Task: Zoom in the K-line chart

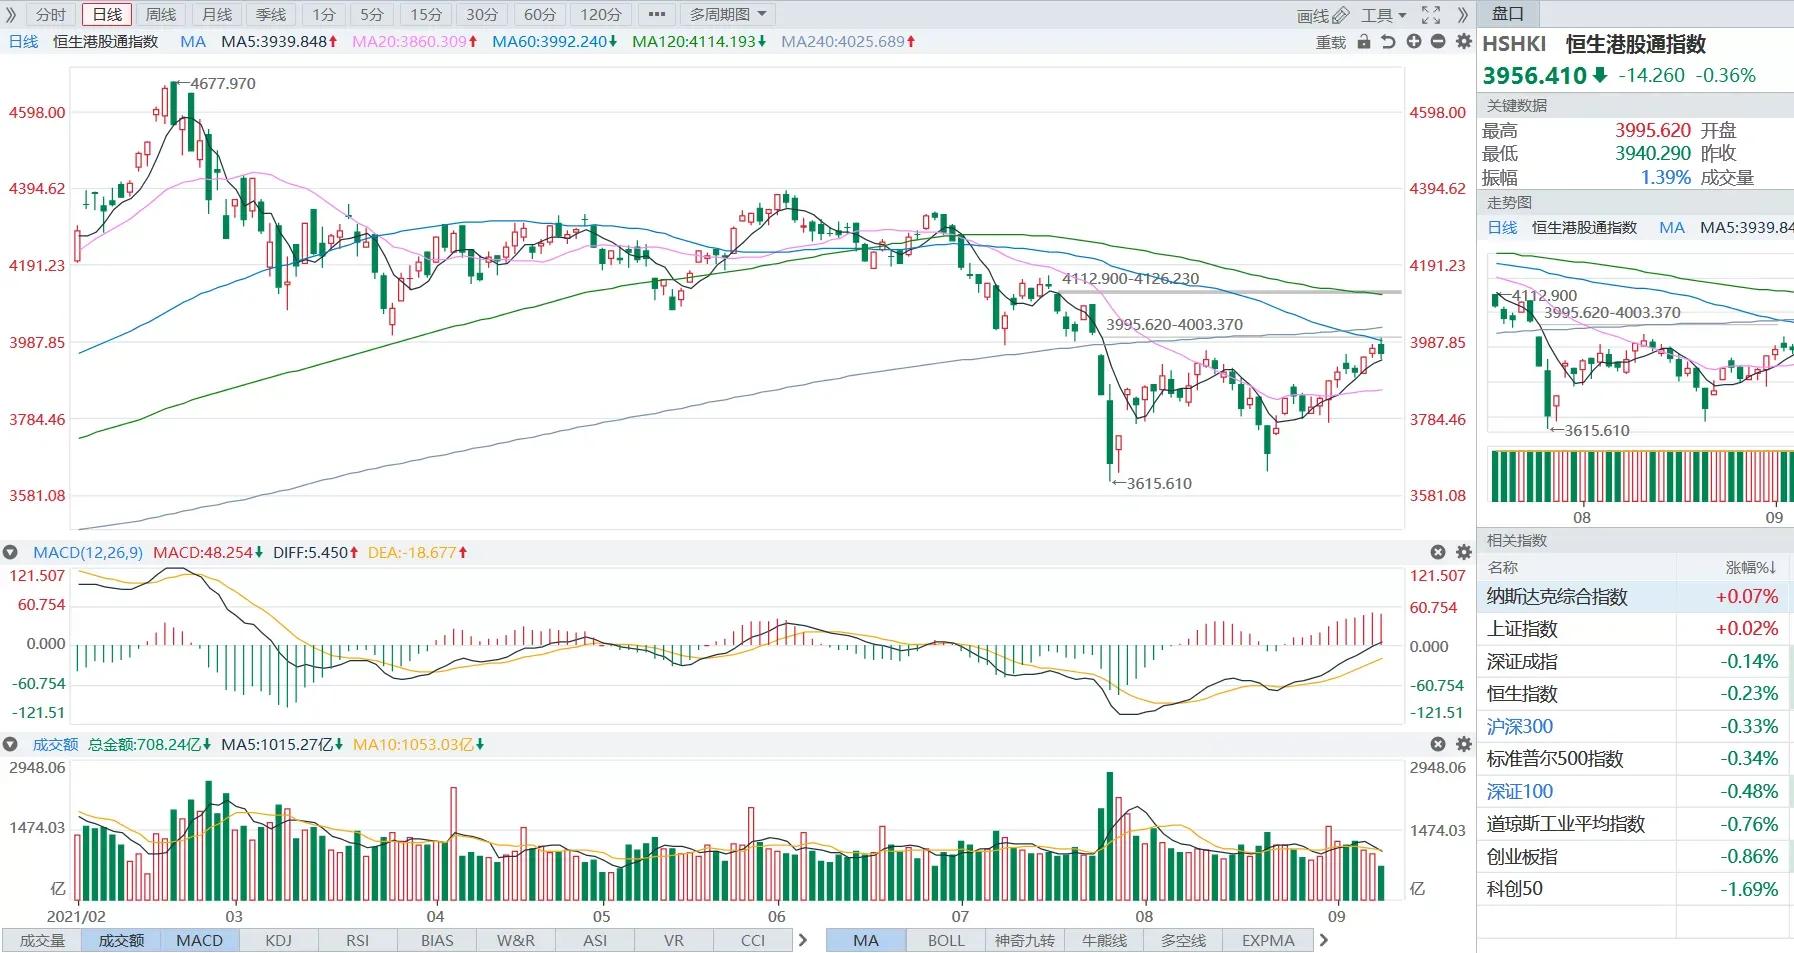Action: pyautogui.click(x=1413, y=42)
